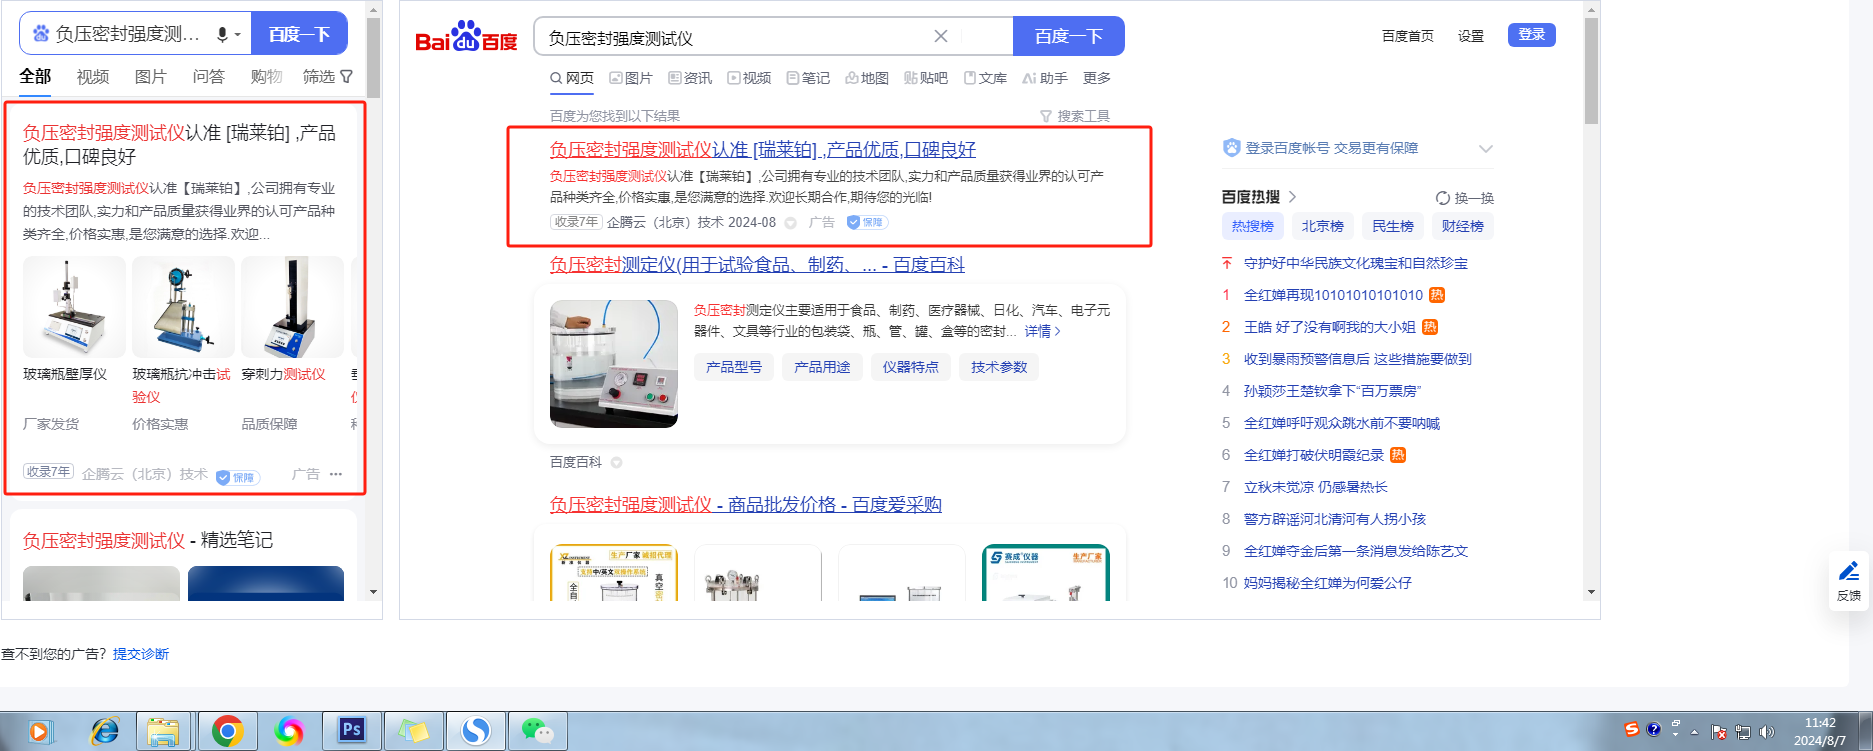
Task: Click the microphone voice search icon
Action: pos(222,34)
